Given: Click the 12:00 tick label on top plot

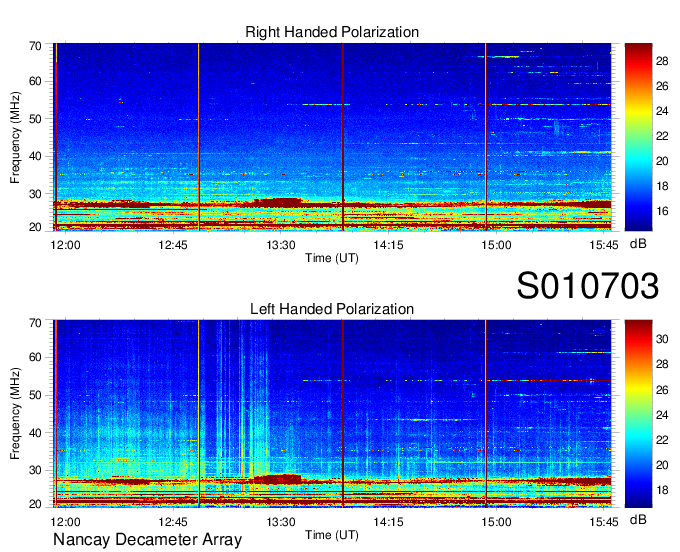Looking at the screenshot, I should click(x=65, y=245).
